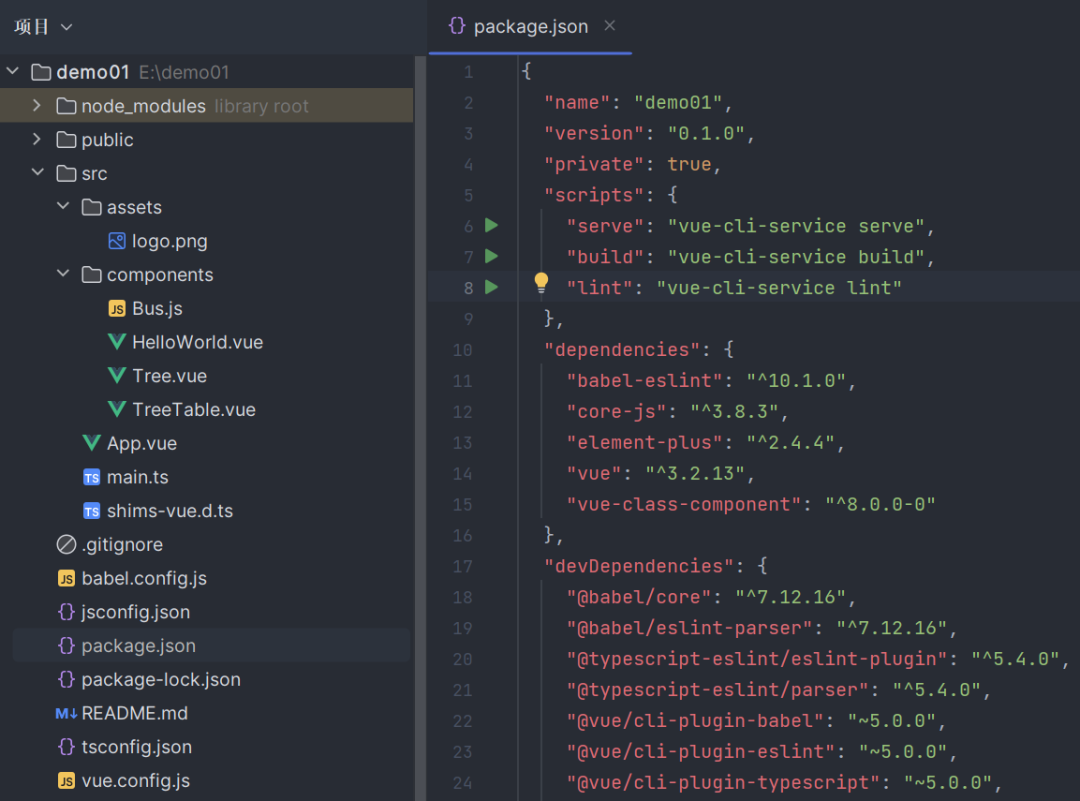Collapse the components folder
The height and width of the screenshot is (801, 1080).
point(63,275)
